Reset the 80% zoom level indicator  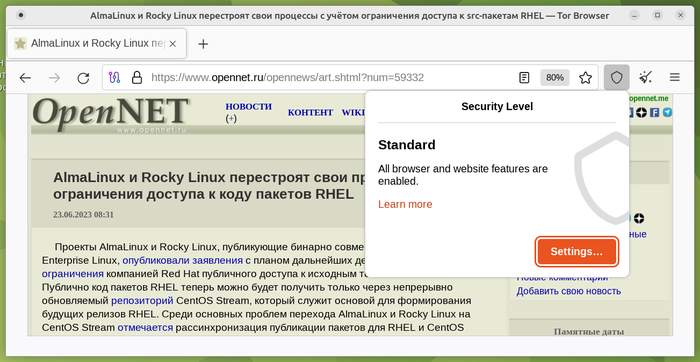click(x=555, y=78)
